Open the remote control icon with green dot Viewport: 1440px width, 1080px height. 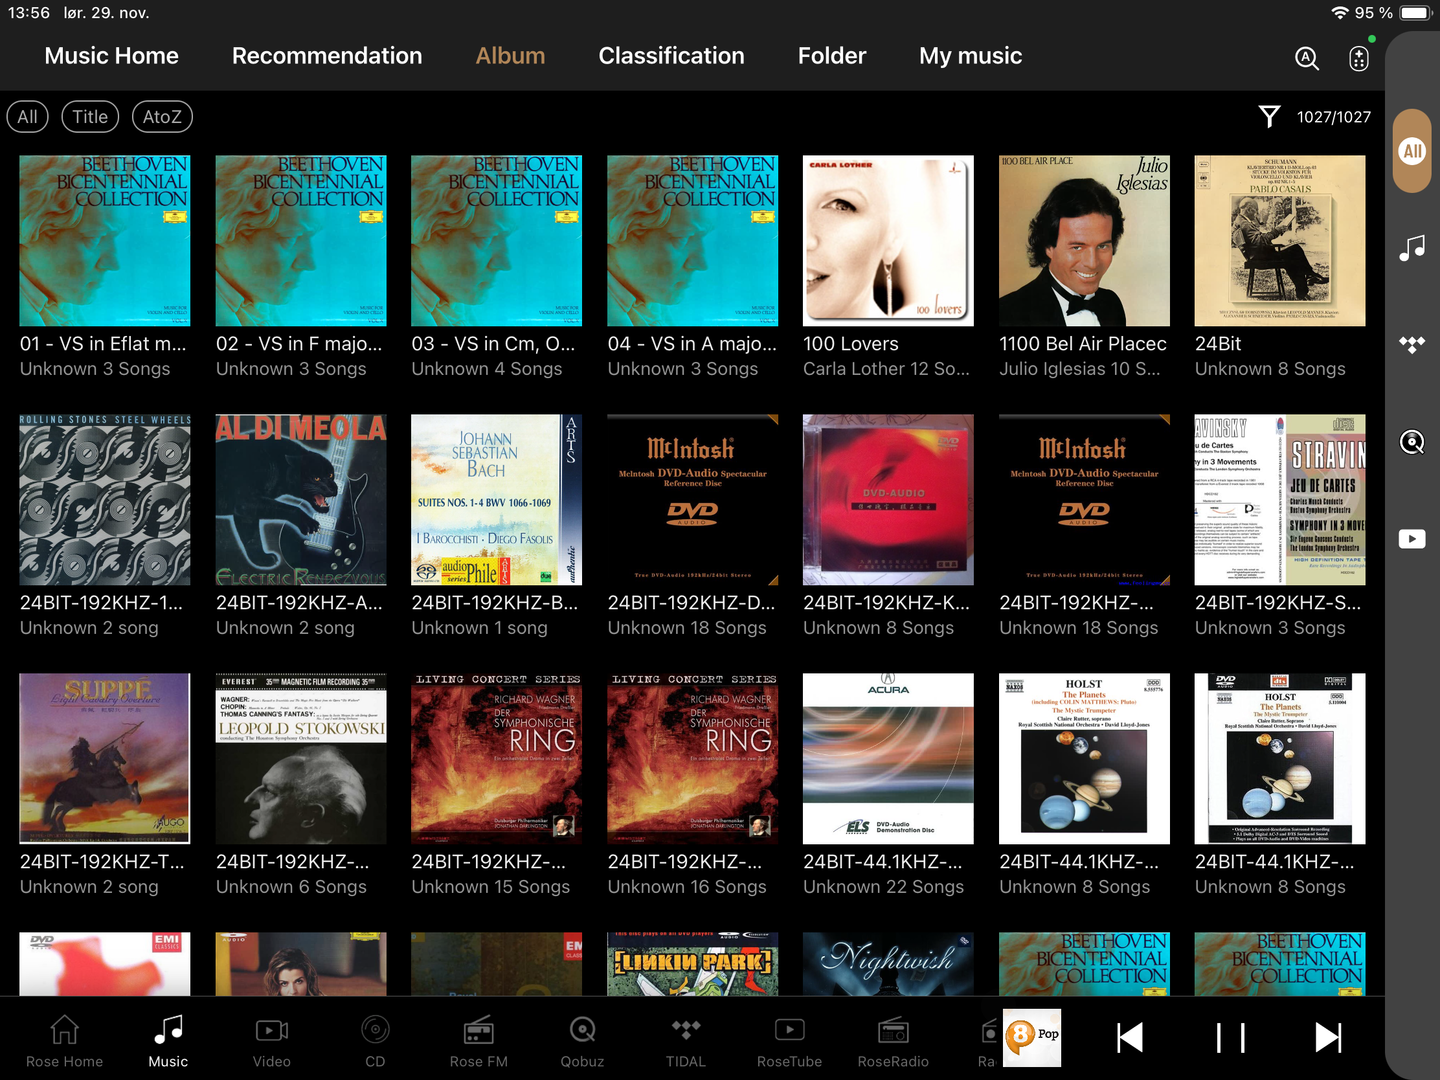(1359, 57)
